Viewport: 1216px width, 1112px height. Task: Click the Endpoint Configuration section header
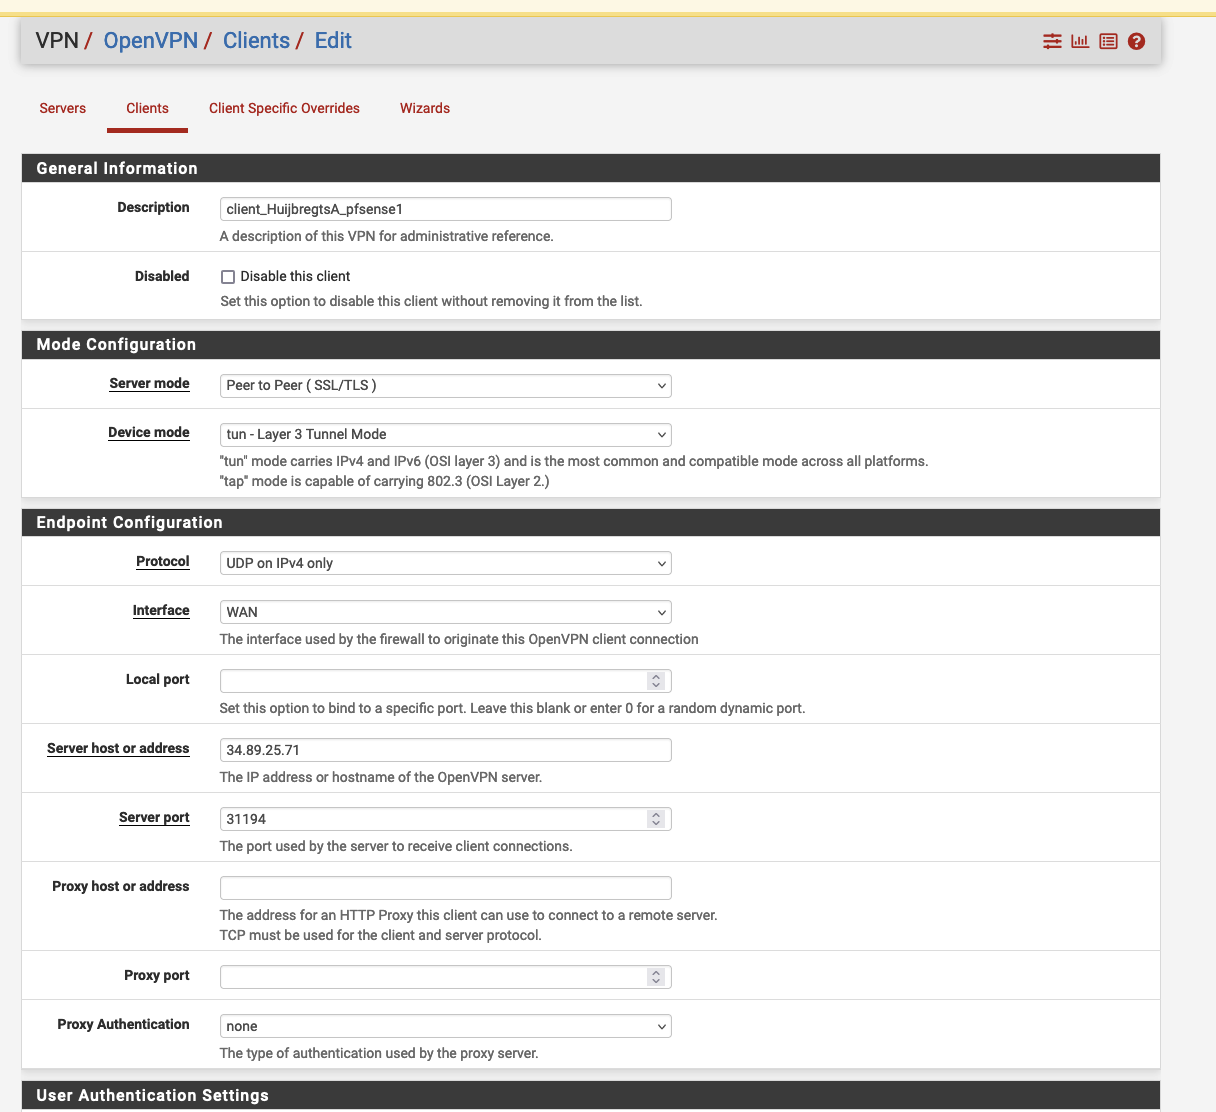tap(591, 522)
